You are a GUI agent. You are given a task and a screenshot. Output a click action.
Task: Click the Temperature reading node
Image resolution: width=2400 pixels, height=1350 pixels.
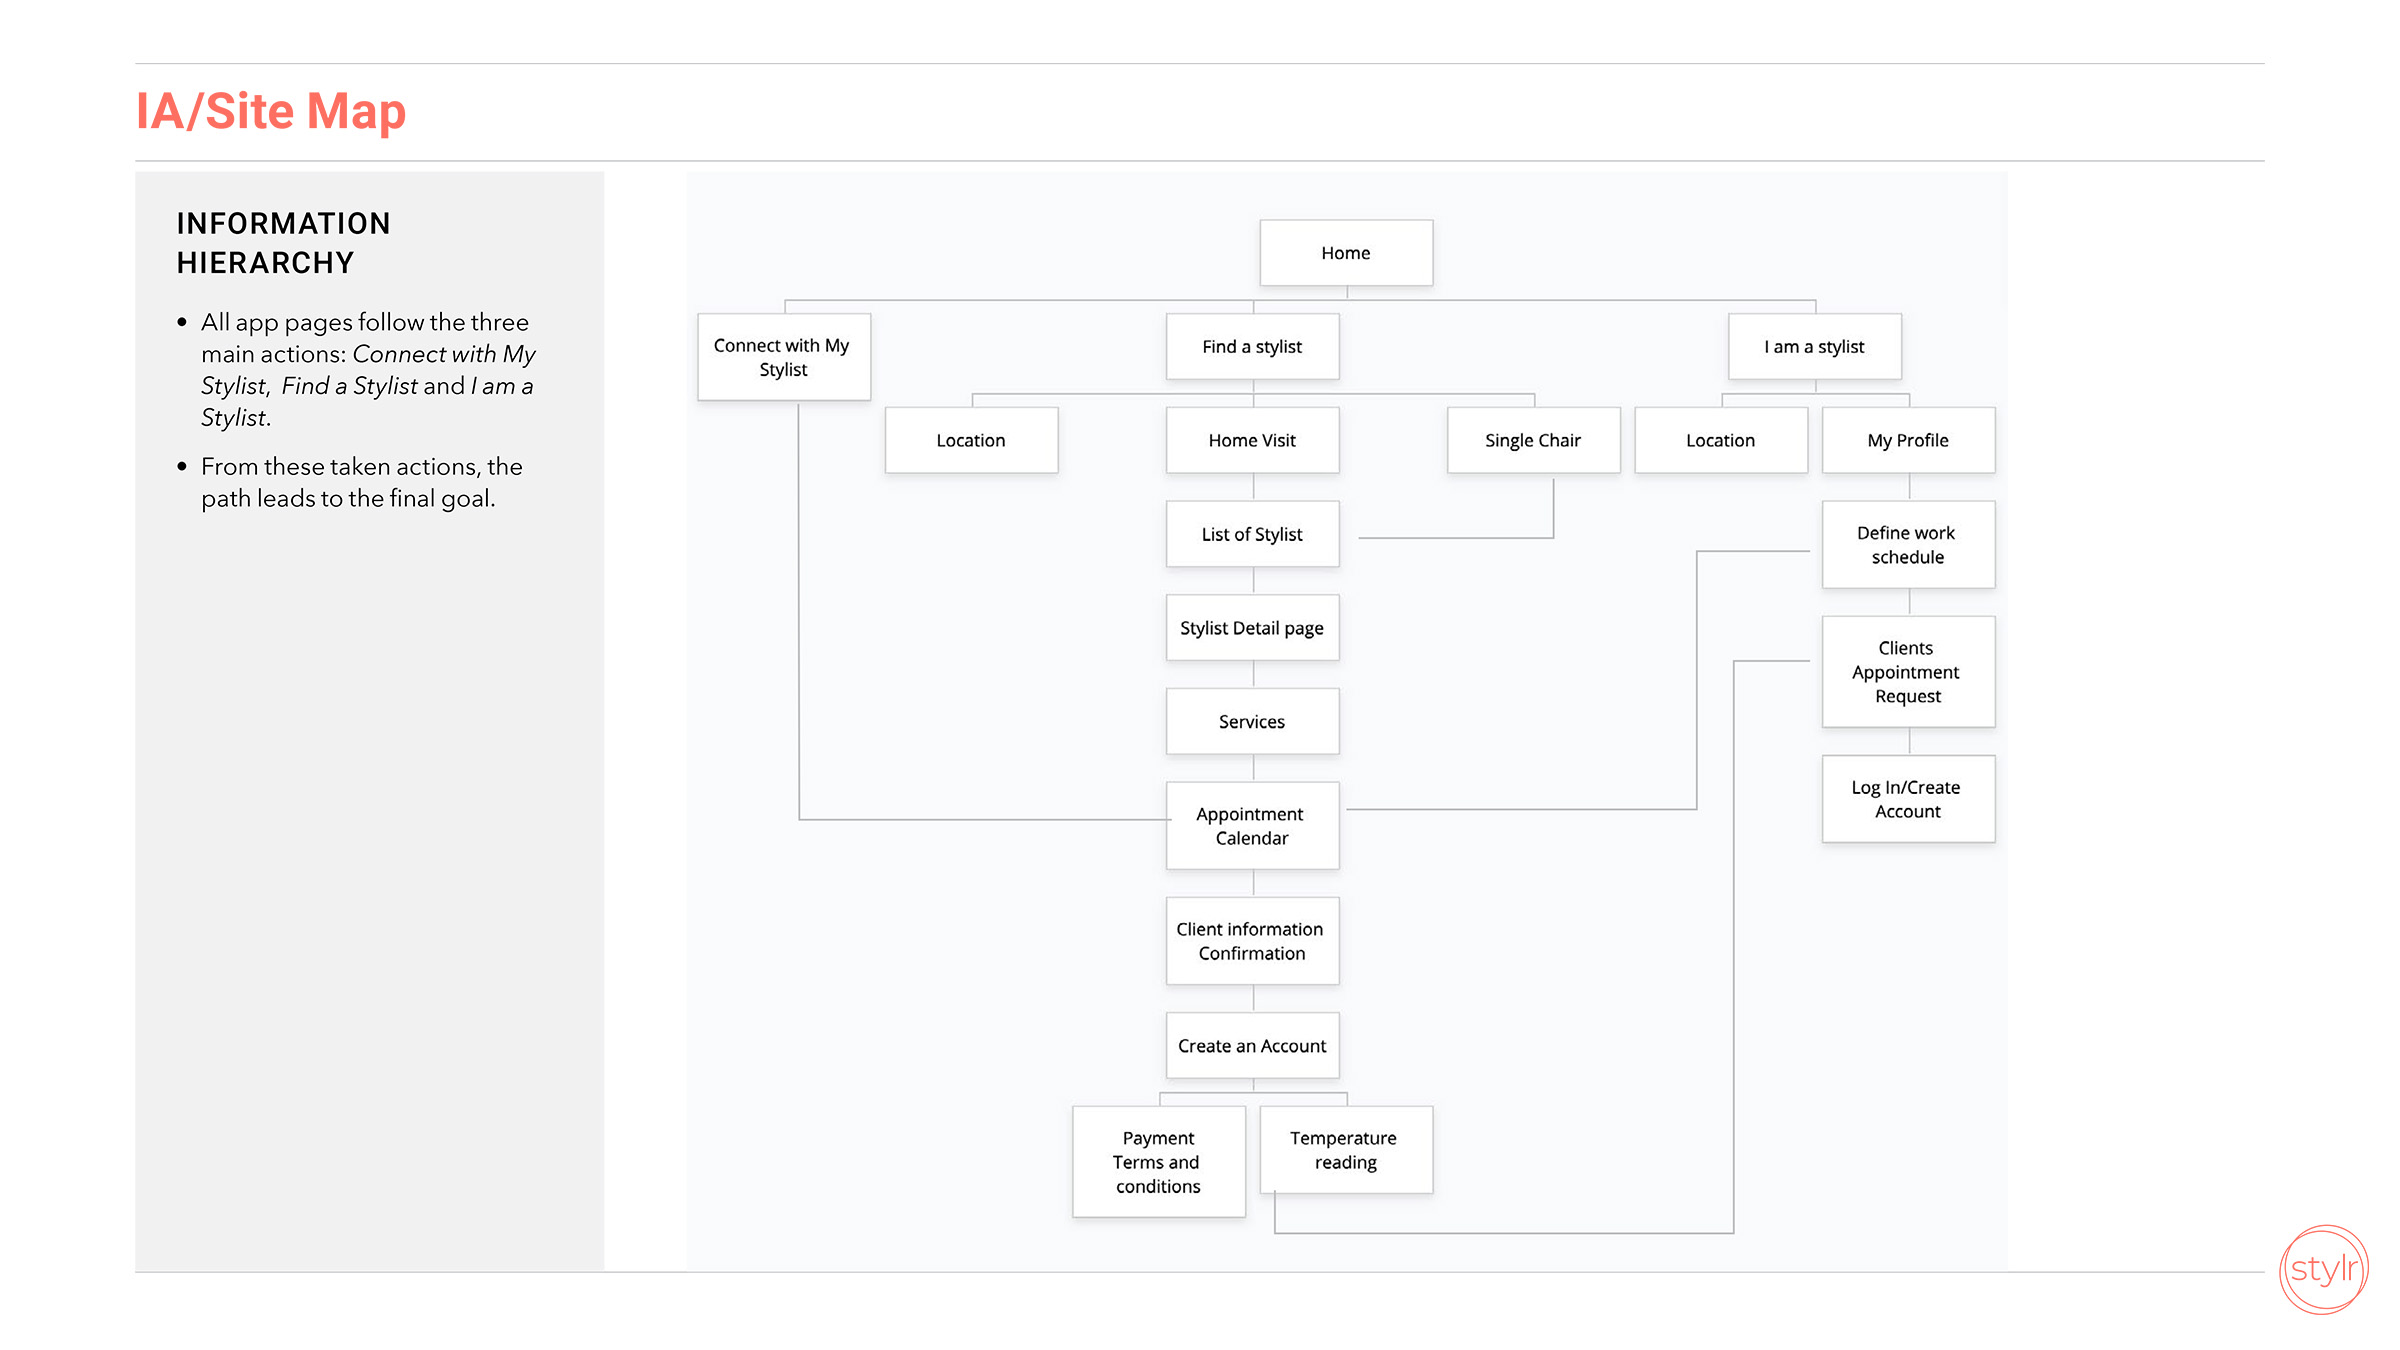(x=1346, y=1150)
